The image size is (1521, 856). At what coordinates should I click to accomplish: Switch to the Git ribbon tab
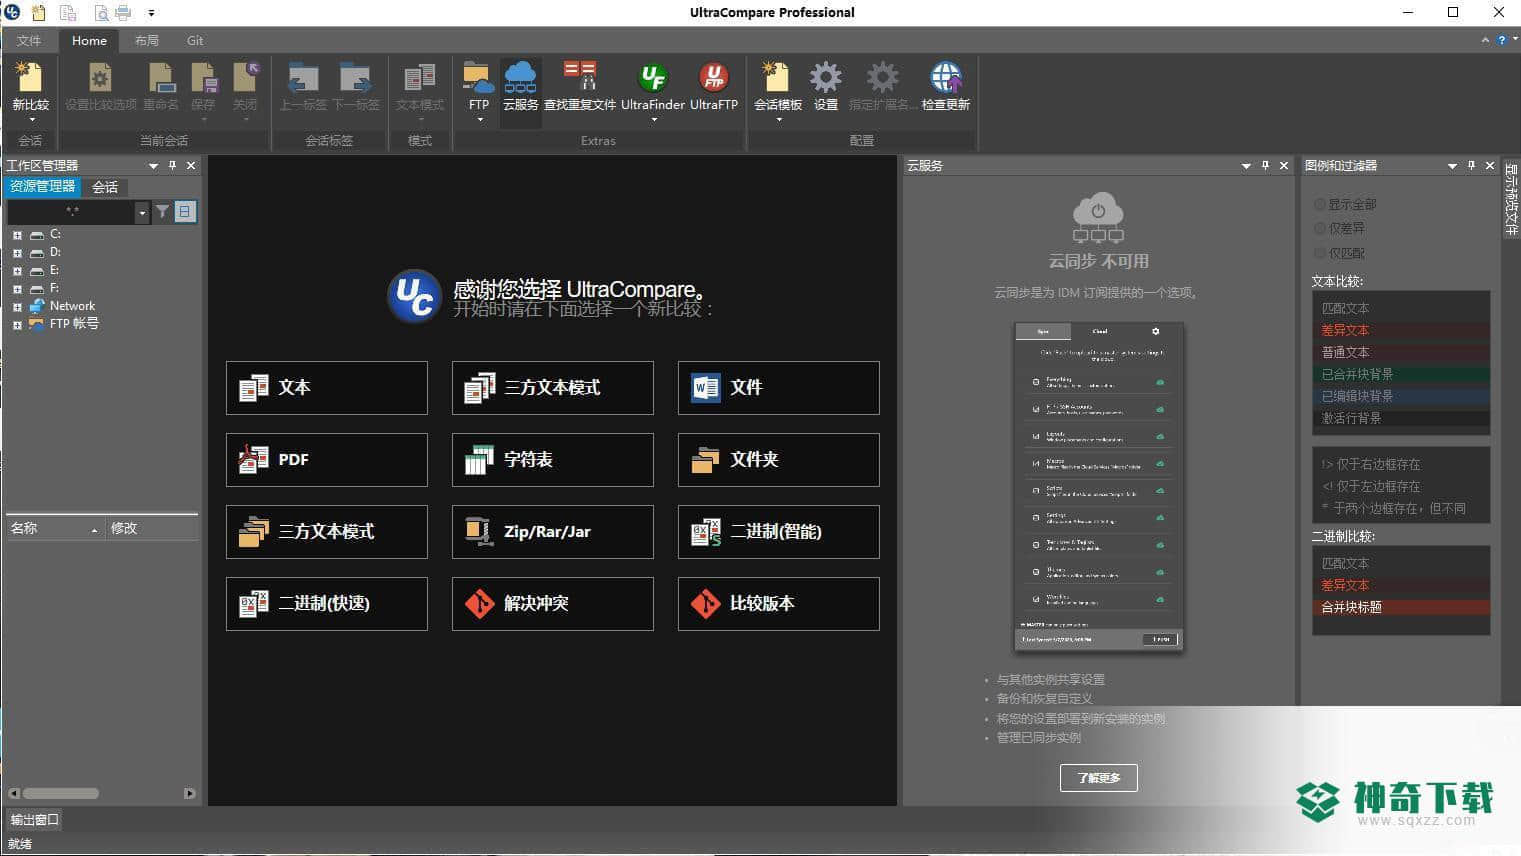coord(195,40)
